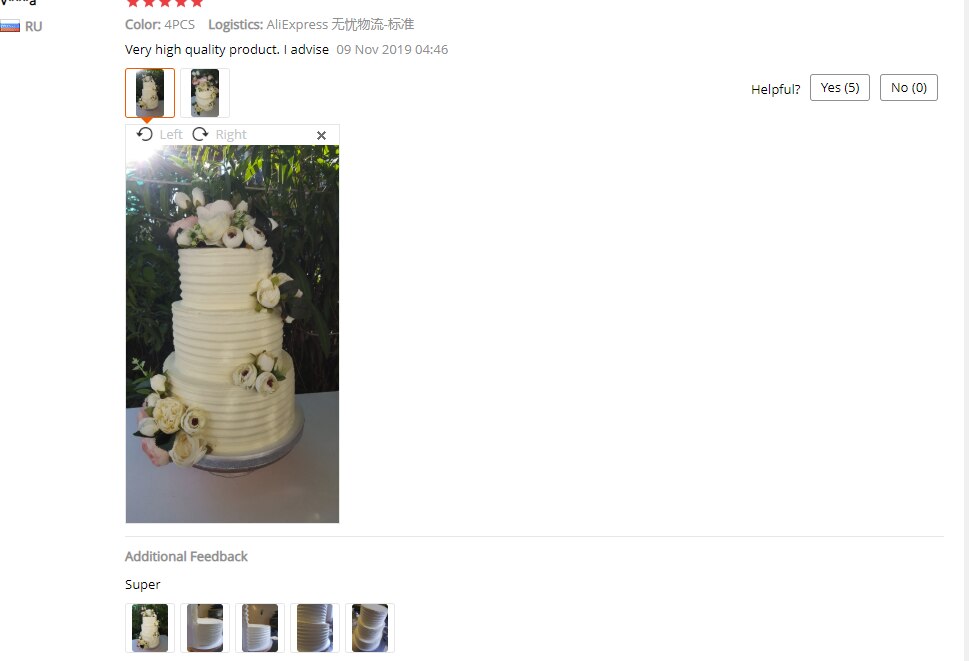Click the Russian flag icon

click(x=10, y=26)
